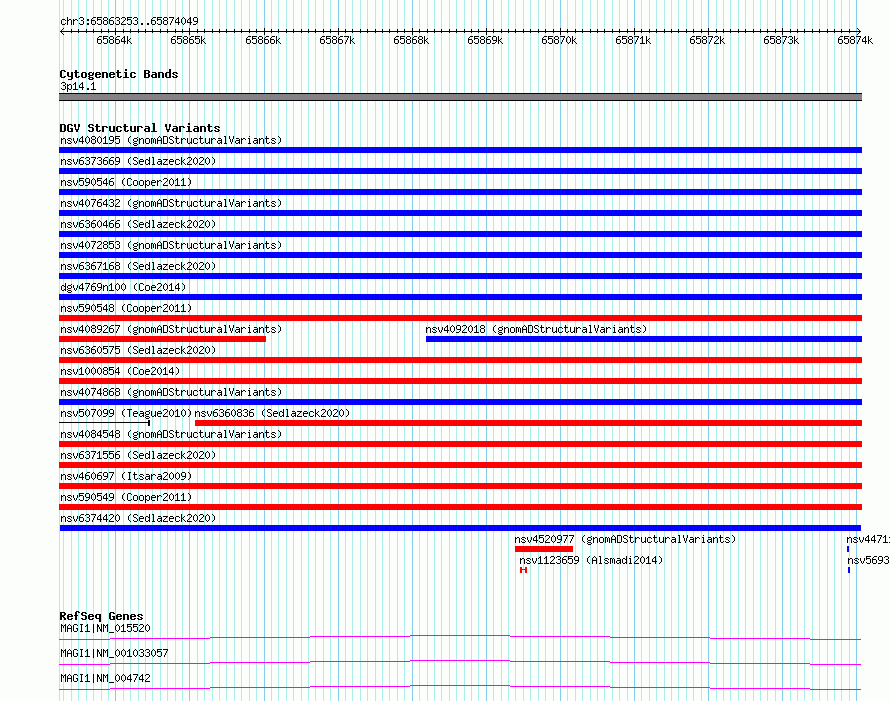Click the 65870k ruler position
This screenshot has height=701, width=890.
pos(559,40)
